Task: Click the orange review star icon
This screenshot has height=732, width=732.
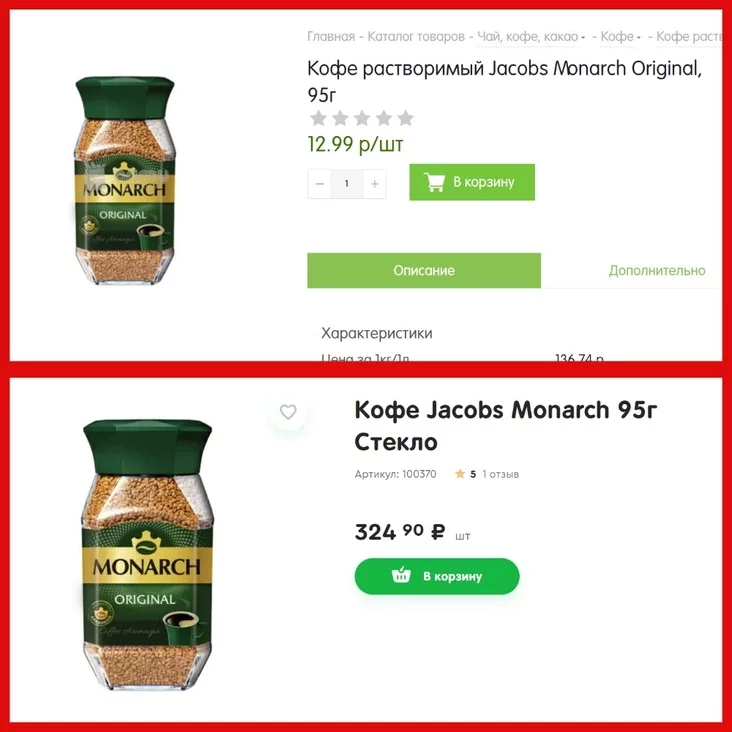Action: (460, 474)
